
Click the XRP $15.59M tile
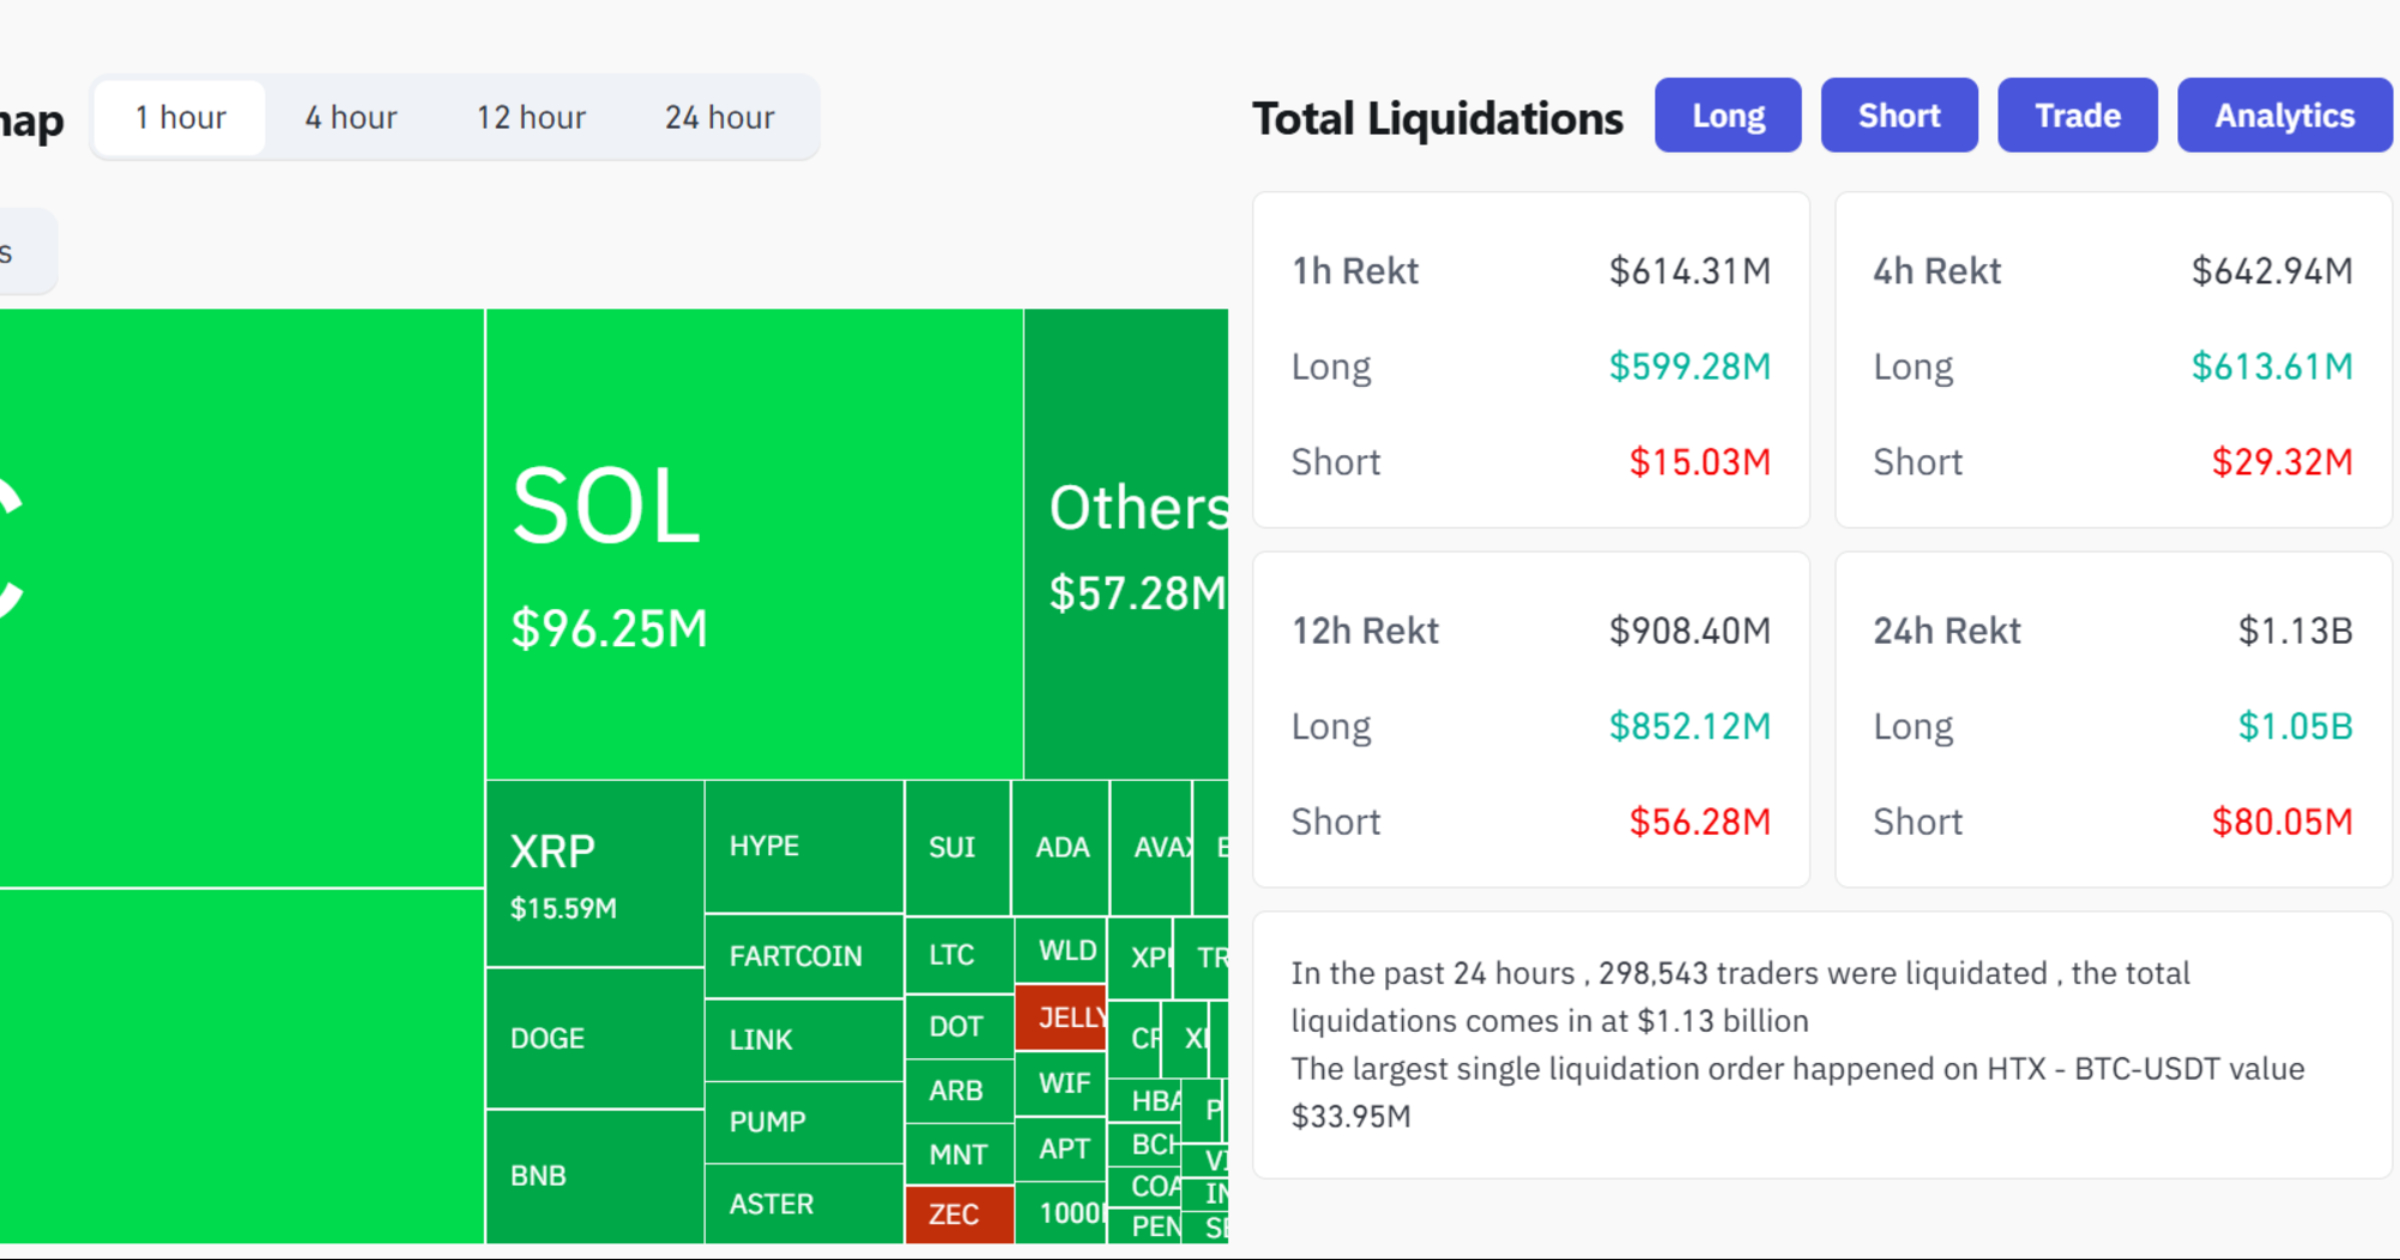[x=595, y=874]
